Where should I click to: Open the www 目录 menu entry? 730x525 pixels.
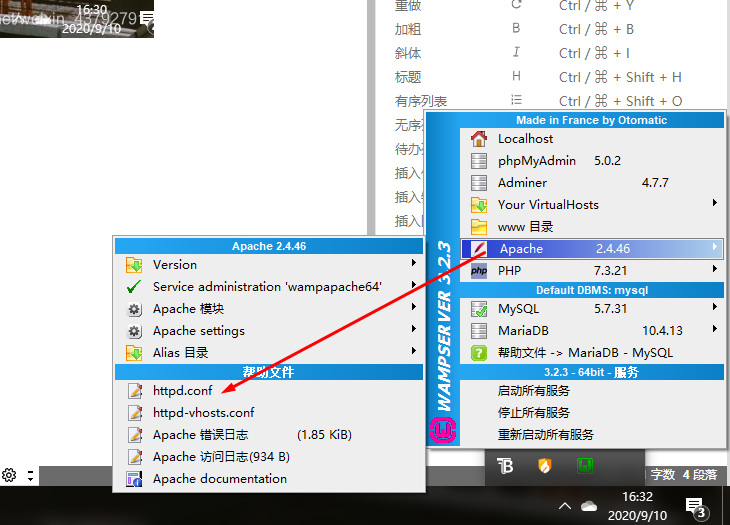coord(592,227)
